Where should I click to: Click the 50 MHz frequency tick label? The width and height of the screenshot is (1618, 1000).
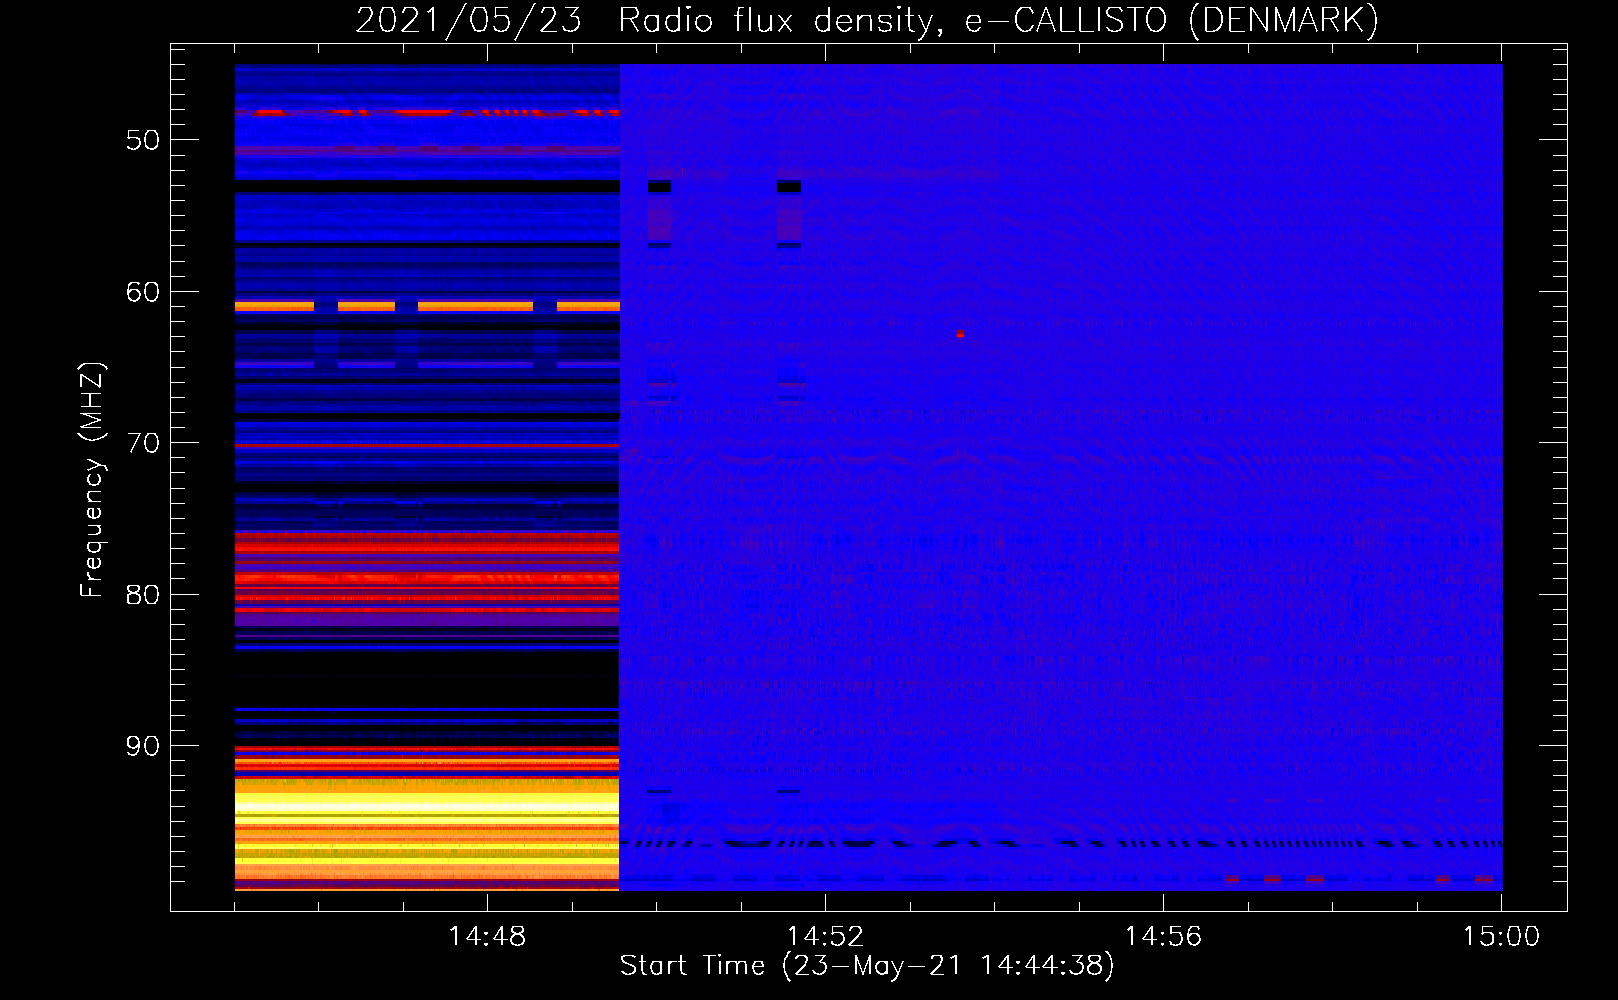143,140
